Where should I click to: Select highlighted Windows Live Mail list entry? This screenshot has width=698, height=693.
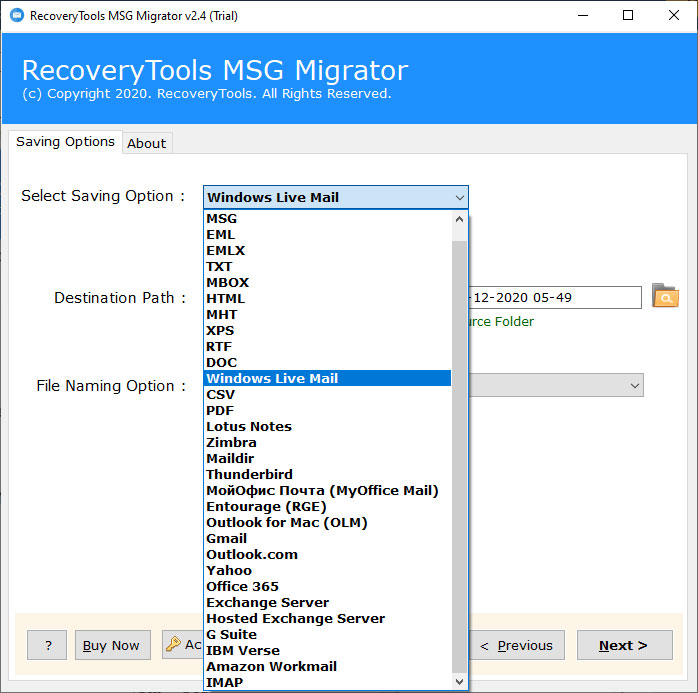pyautogui.click(x=327, y=378)
